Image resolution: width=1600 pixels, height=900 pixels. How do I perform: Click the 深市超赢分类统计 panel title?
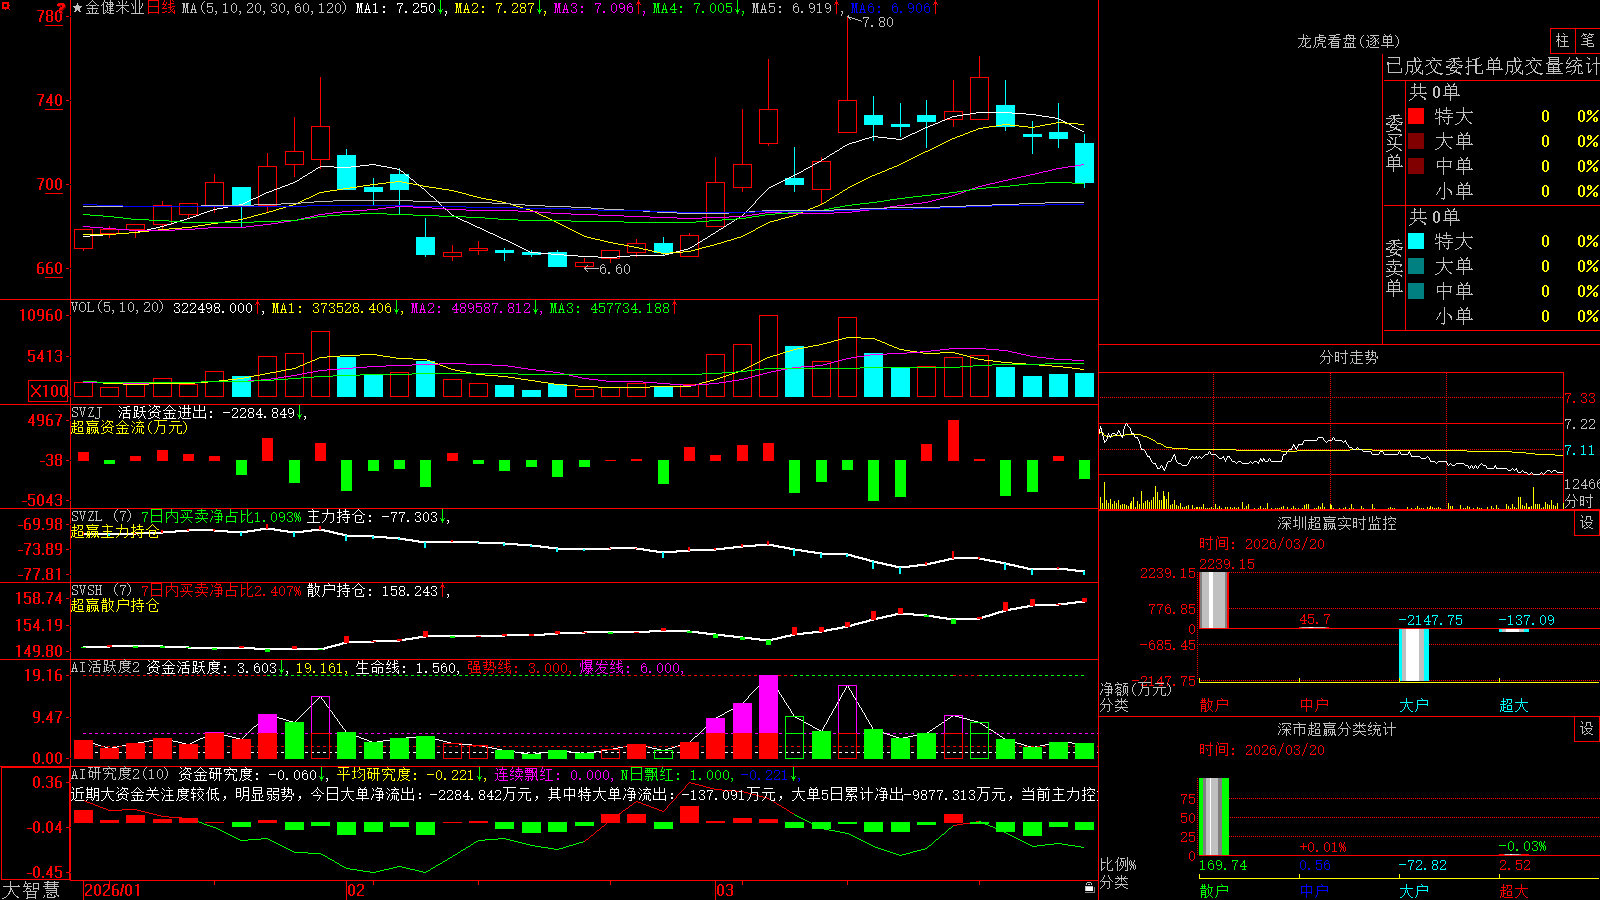1337,730
